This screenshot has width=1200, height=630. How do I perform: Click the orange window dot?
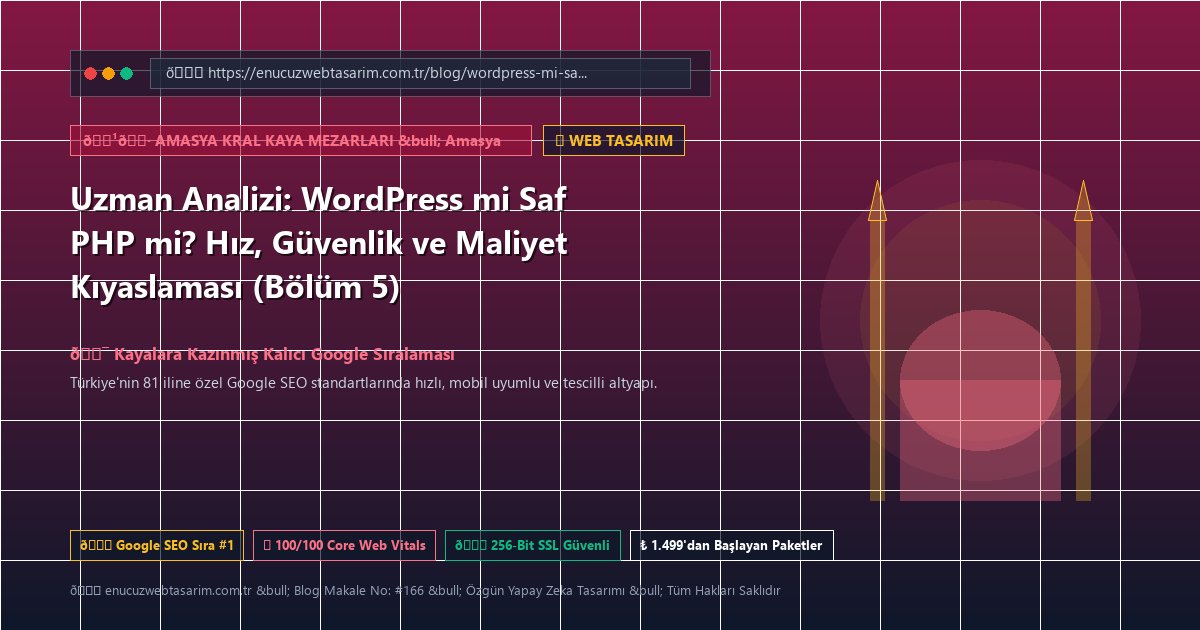[x=108, y=73]
